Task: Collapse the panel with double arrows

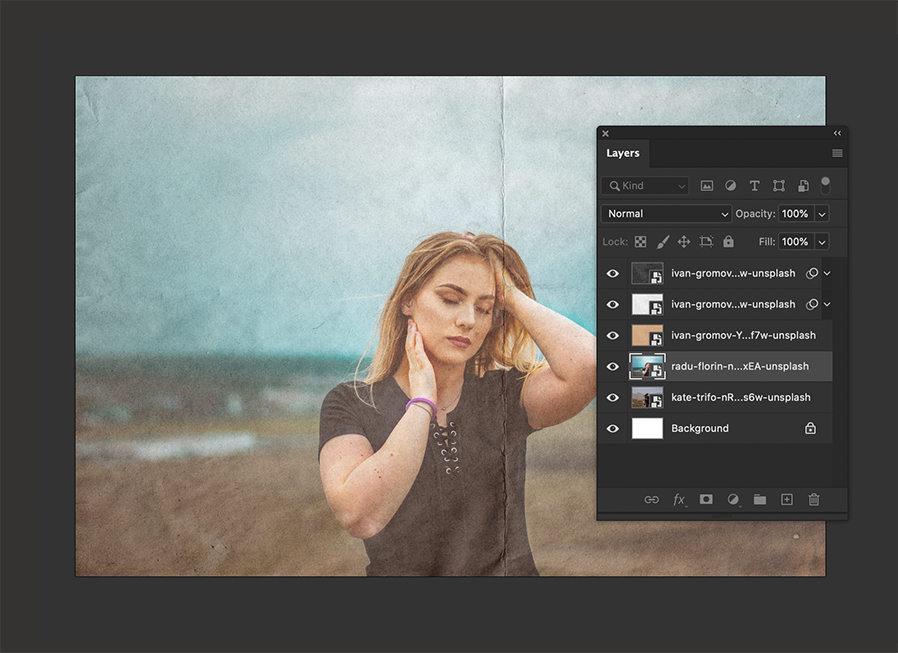Action: 837,133
